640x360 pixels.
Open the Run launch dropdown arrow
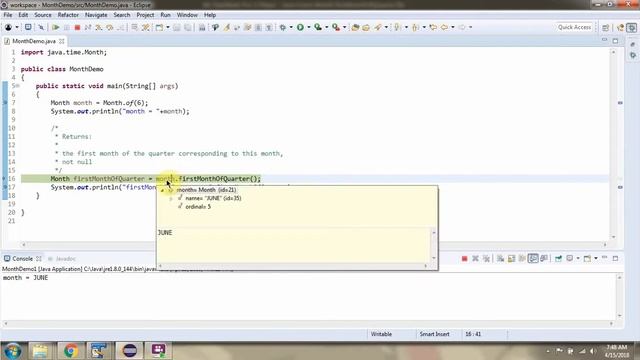tap(309, 27)
